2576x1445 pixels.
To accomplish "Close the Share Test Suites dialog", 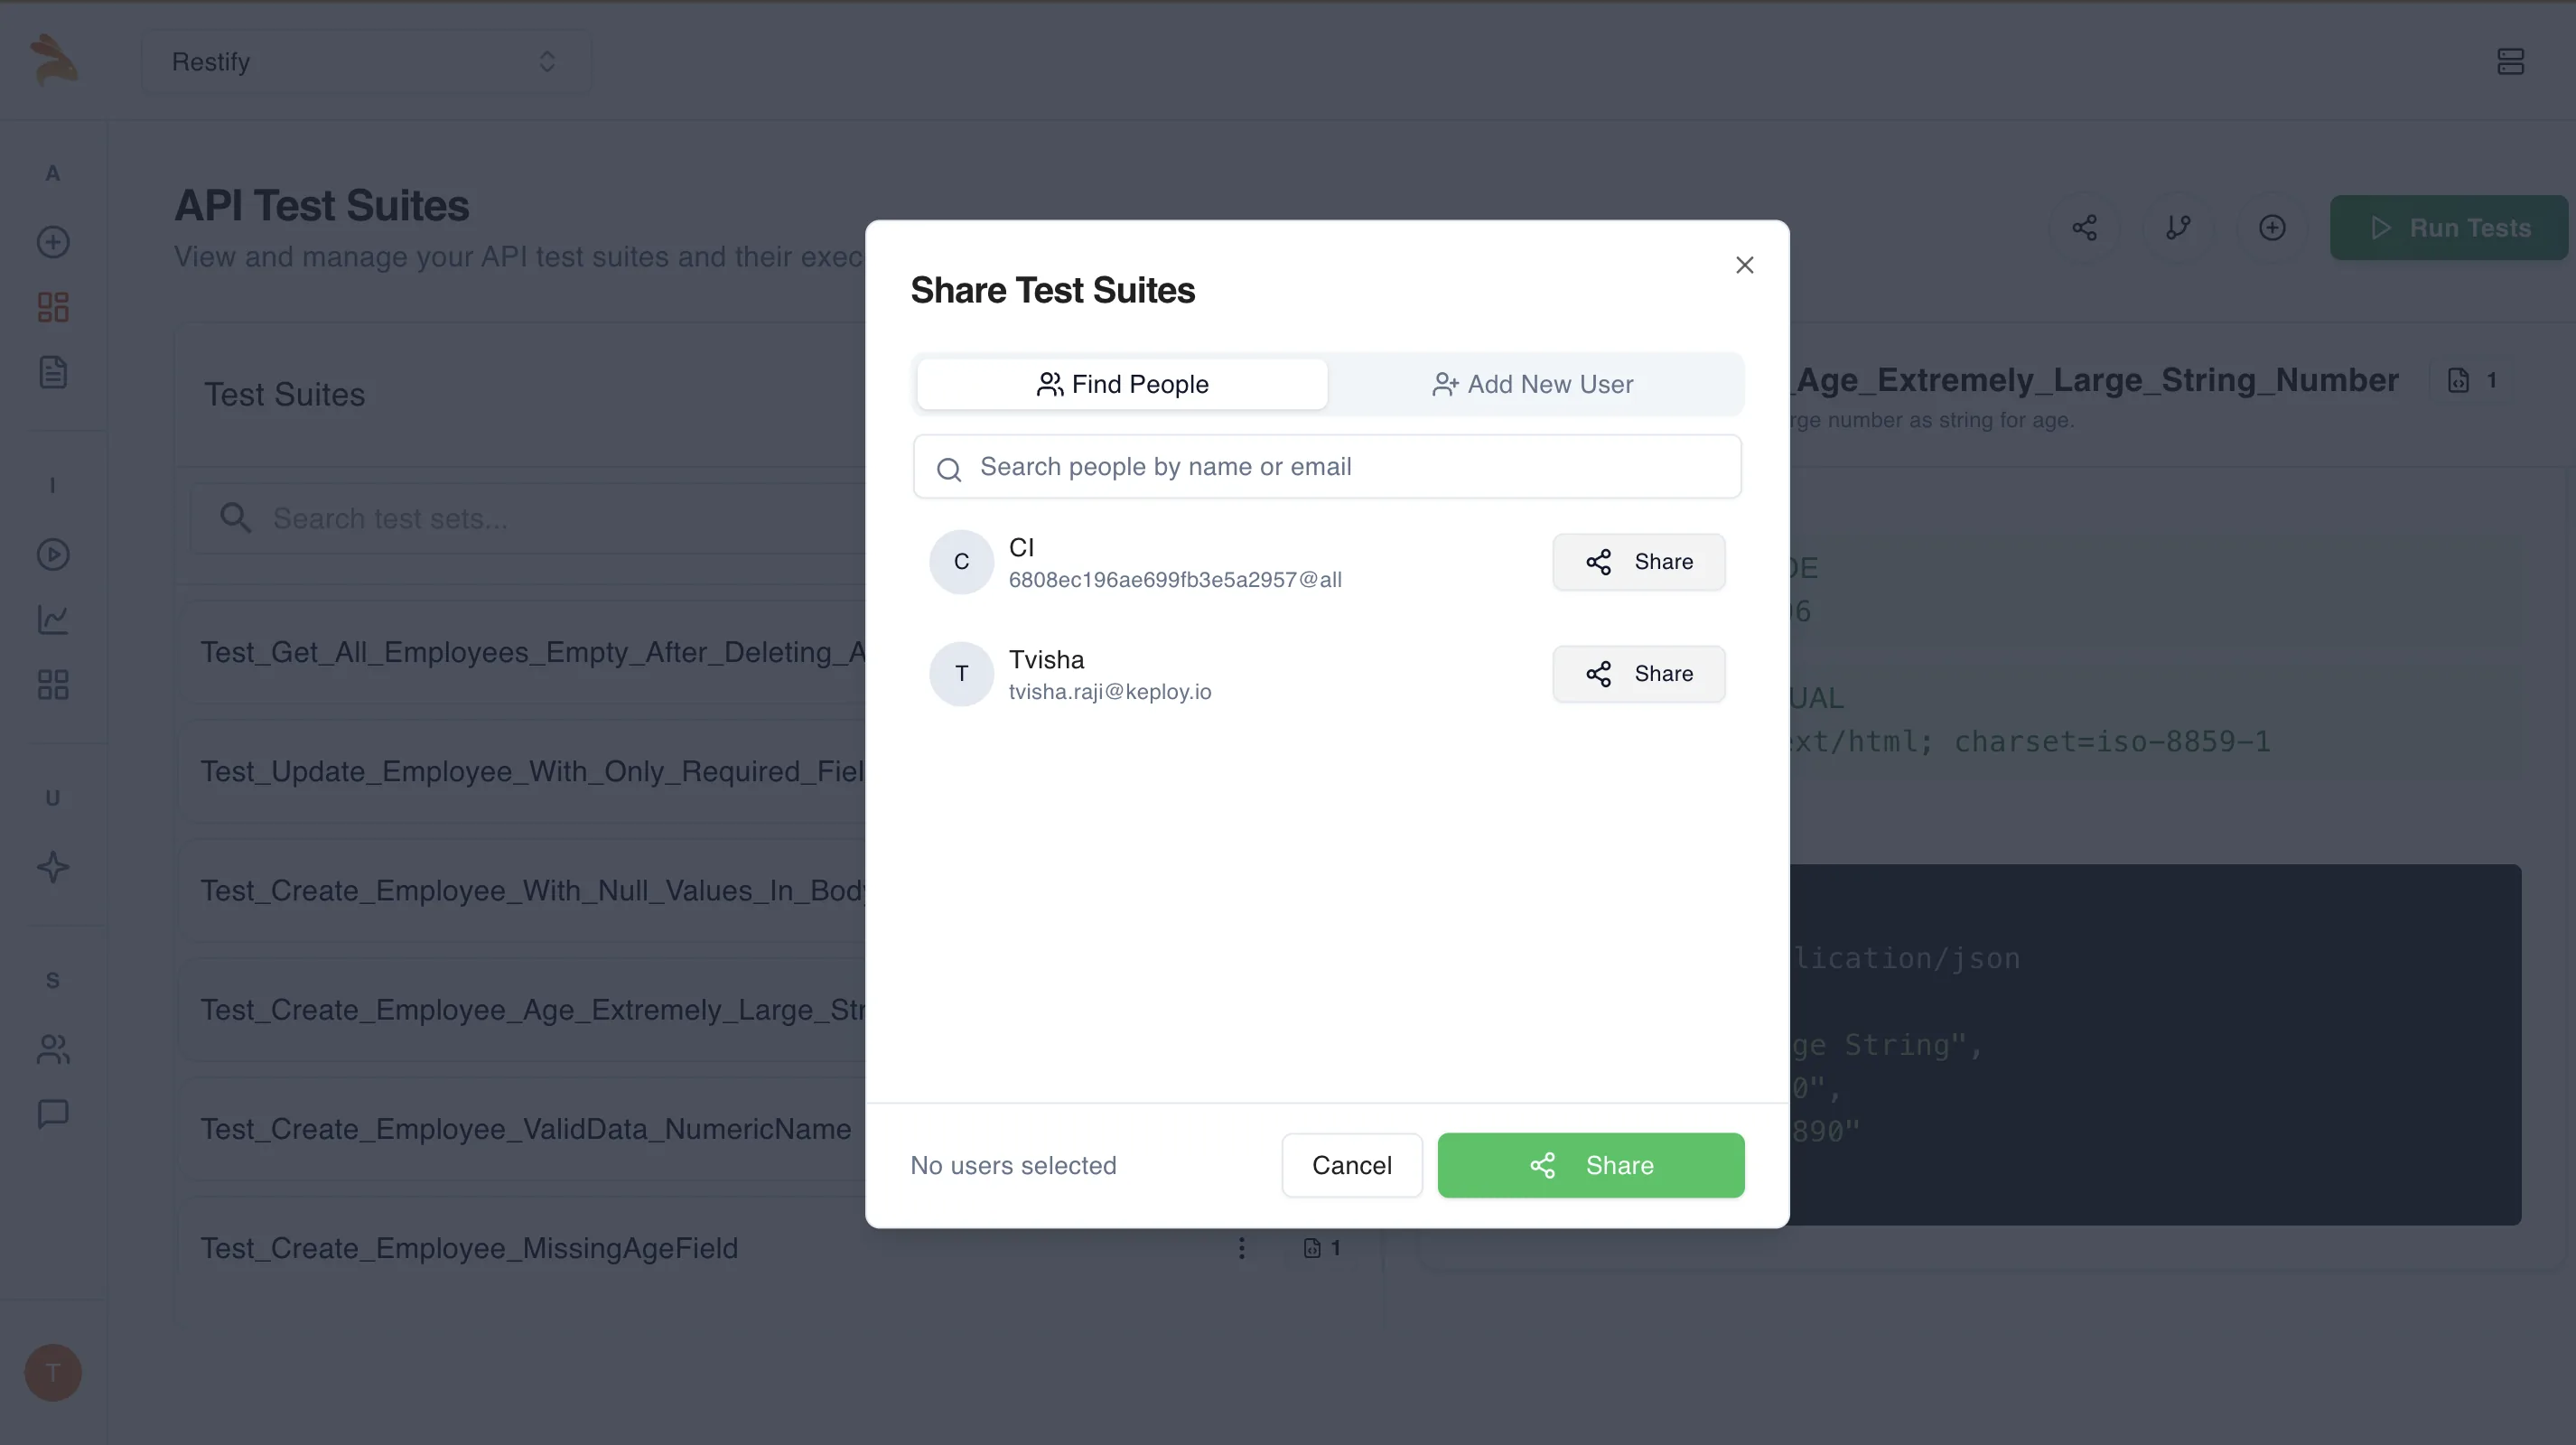I will [1744, 265].
